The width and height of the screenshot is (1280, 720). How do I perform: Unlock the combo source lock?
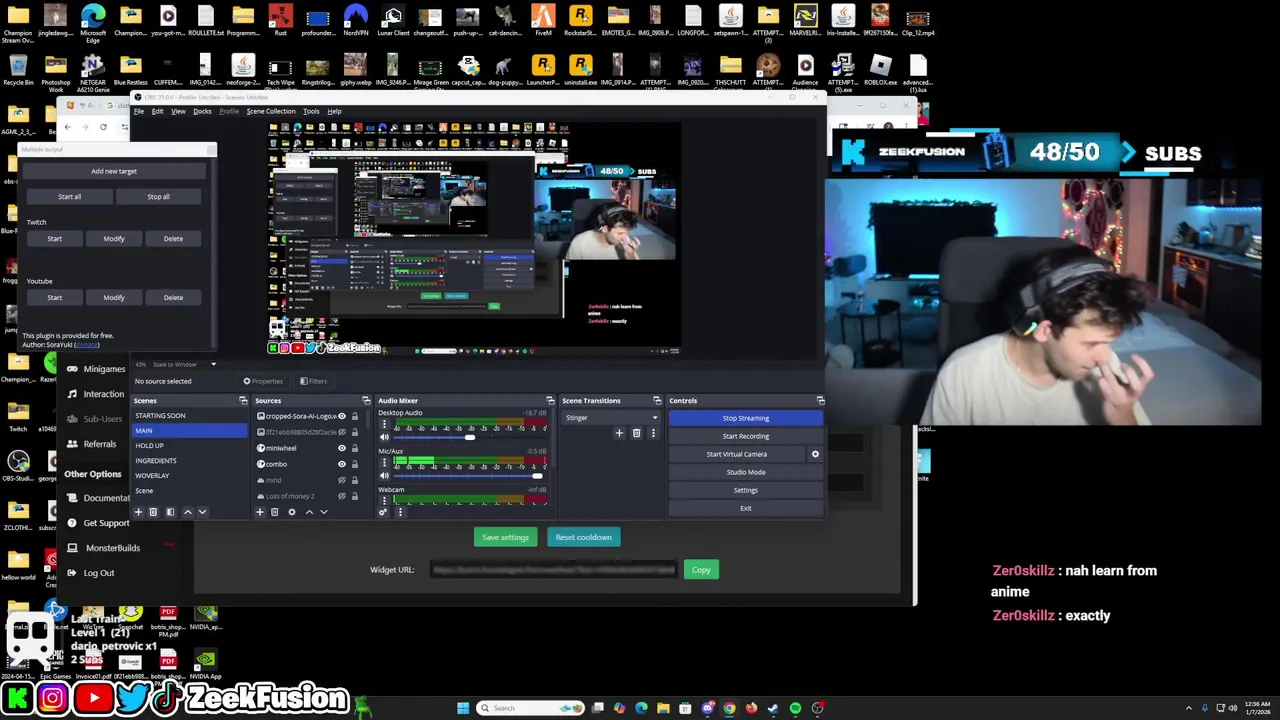tap(354, 464)
